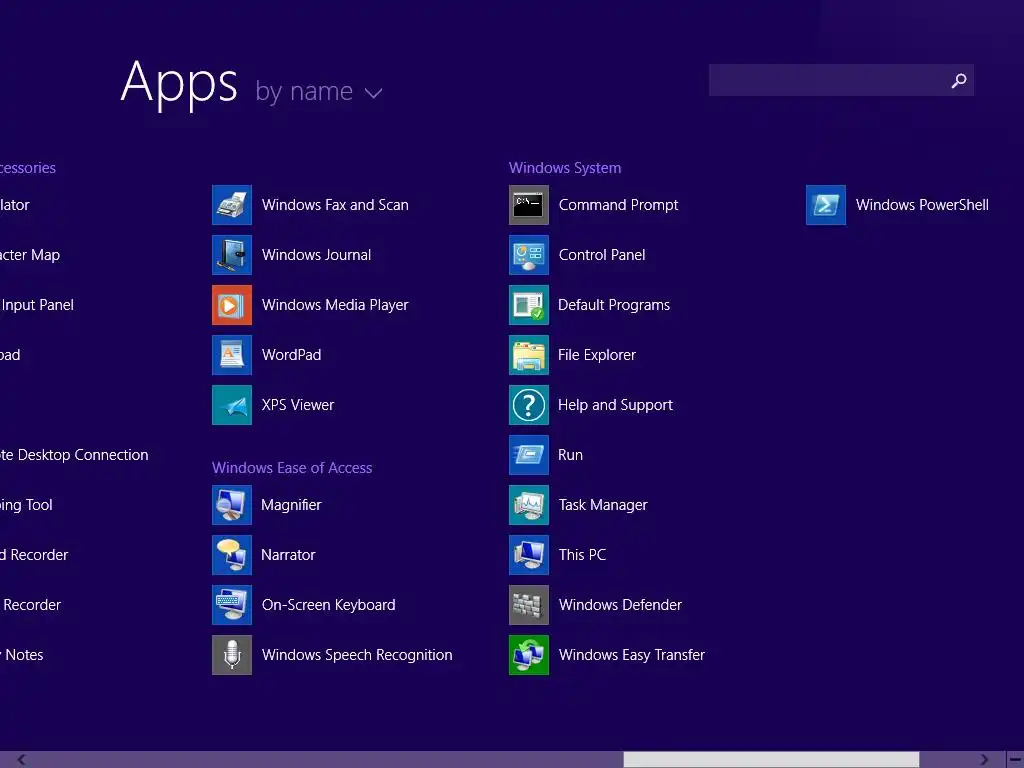
Task: Click the 'Run' text label
Action: click(x=570, y=455)
